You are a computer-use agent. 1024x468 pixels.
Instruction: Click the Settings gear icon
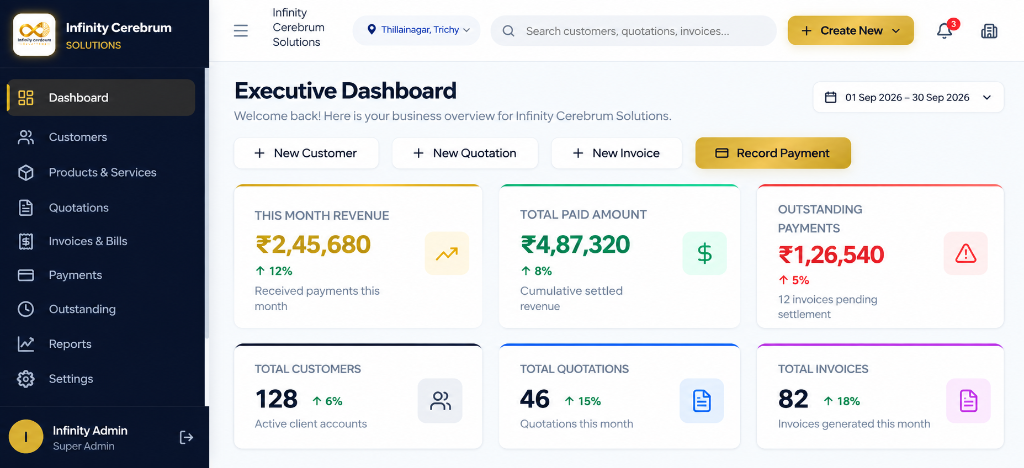pos(25,379)
